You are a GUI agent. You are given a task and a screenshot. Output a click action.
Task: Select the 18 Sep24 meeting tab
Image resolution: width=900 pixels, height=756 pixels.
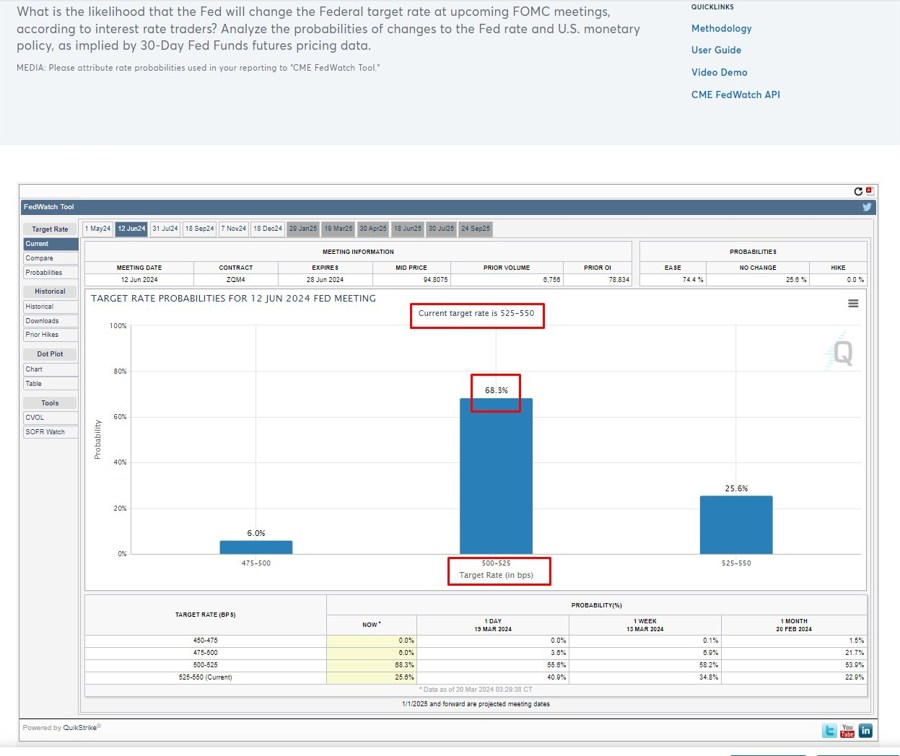pos(199,228)
